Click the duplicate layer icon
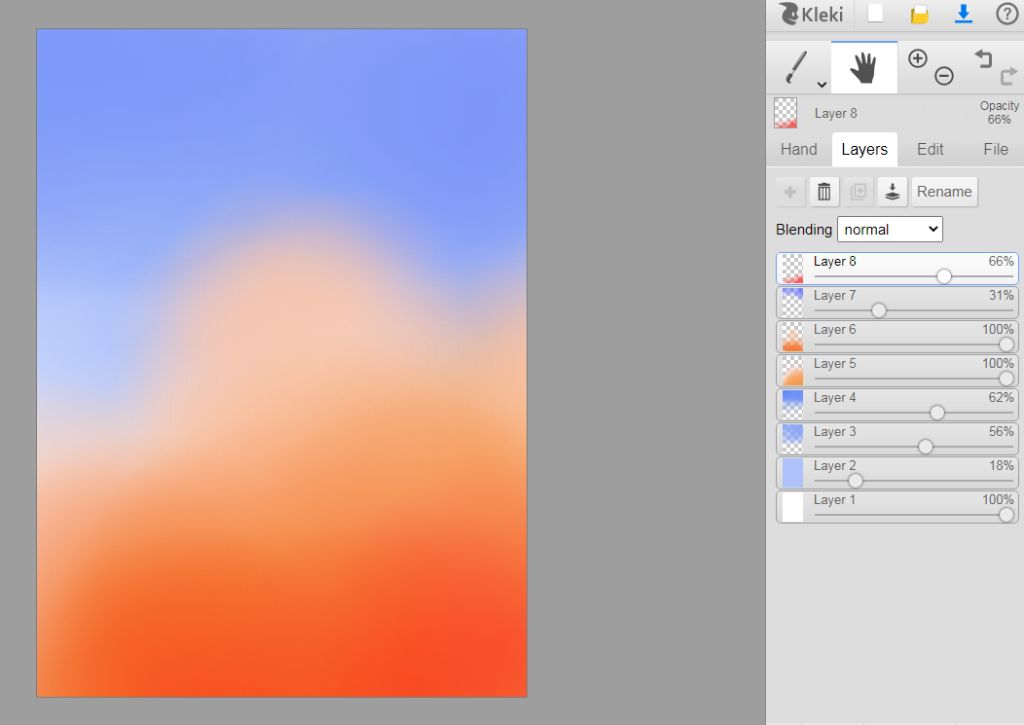Viewport: 1024px width, 725px height. [858, 192]
